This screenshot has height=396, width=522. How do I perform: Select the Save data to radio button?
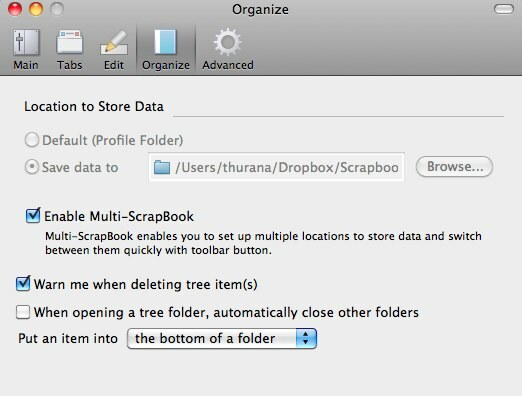(32, 167)
